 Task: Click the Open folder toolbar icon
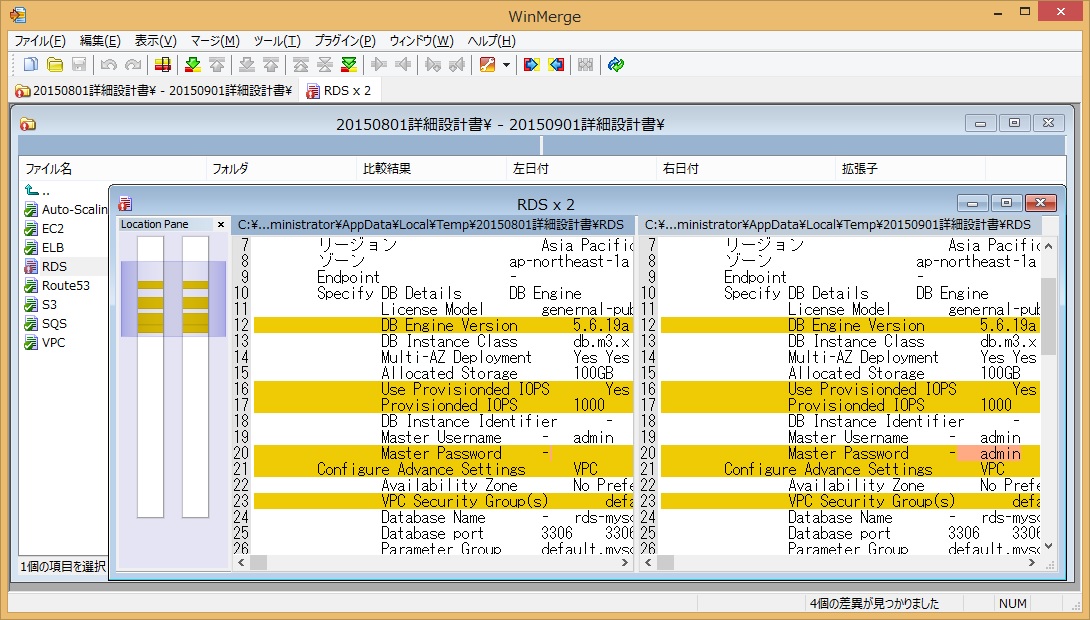[x=55, y=65]
